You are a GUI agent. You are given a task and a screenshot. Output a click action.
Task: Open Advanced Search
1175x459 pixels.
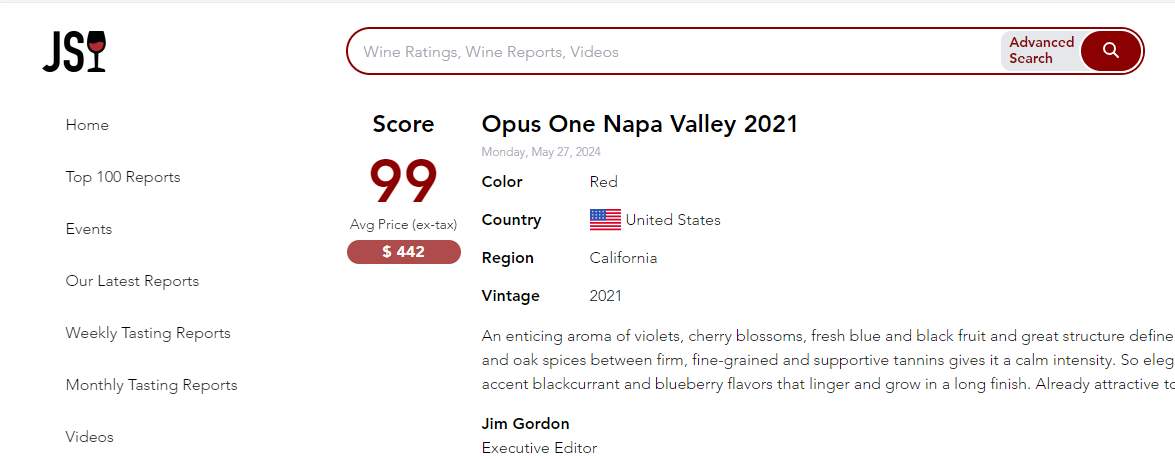tap(1040, 51)
